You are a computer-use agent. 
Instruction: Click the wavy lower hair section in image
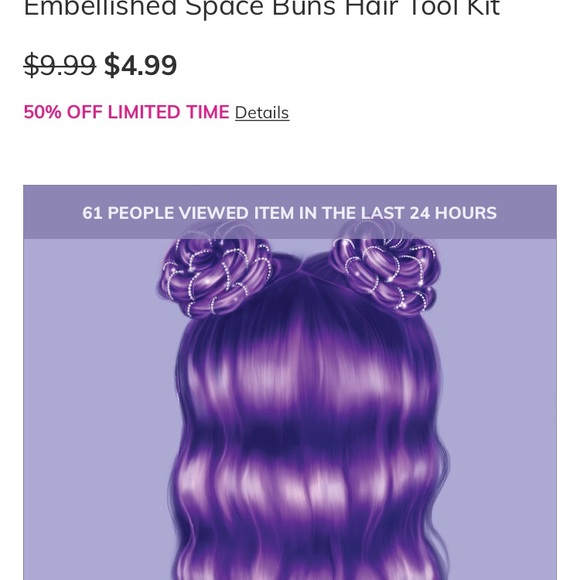point(307,518)
